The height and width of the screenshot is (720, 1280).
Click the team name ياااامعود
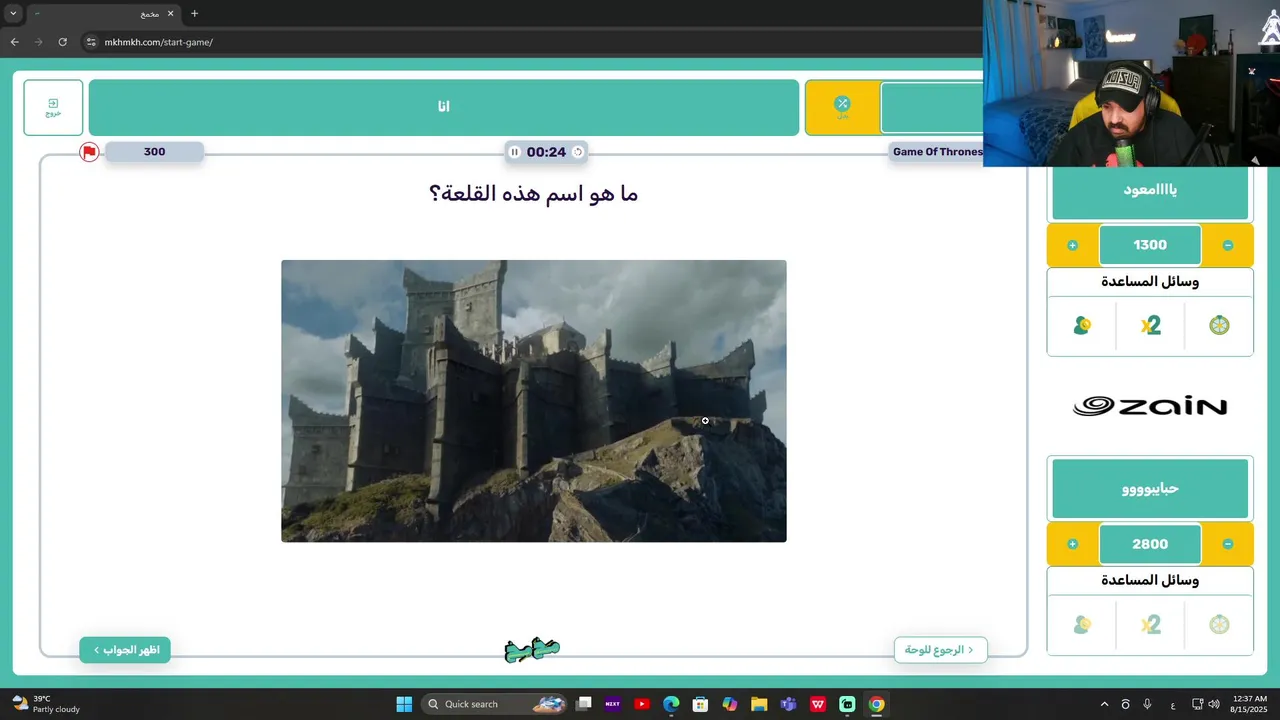1150,190
